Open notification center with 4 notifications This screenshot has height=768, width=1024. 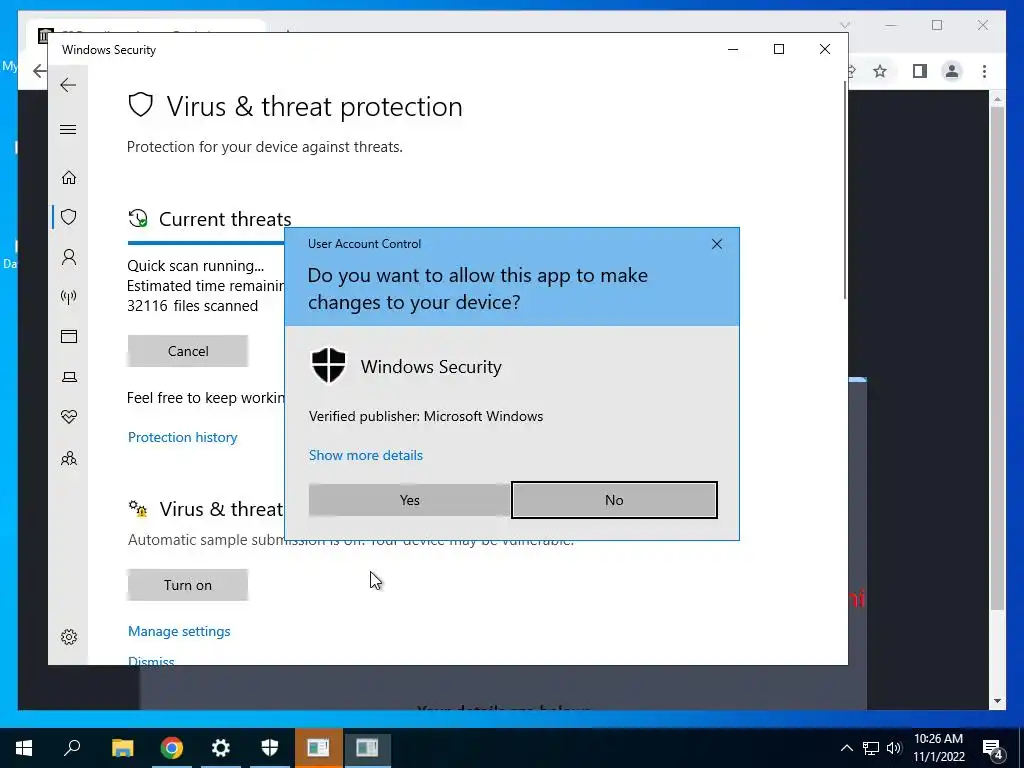tap(993, 749)
